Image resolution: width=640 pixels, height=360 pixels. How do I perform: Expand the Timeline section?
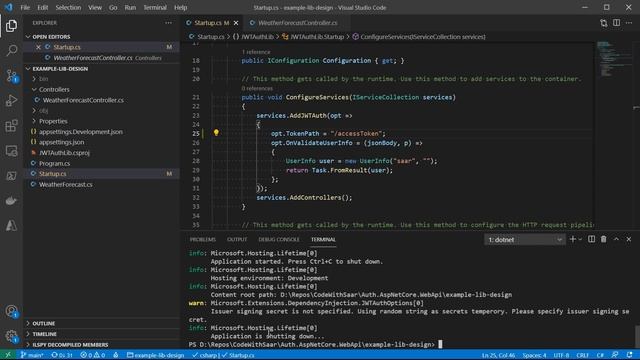click(44, 334)
